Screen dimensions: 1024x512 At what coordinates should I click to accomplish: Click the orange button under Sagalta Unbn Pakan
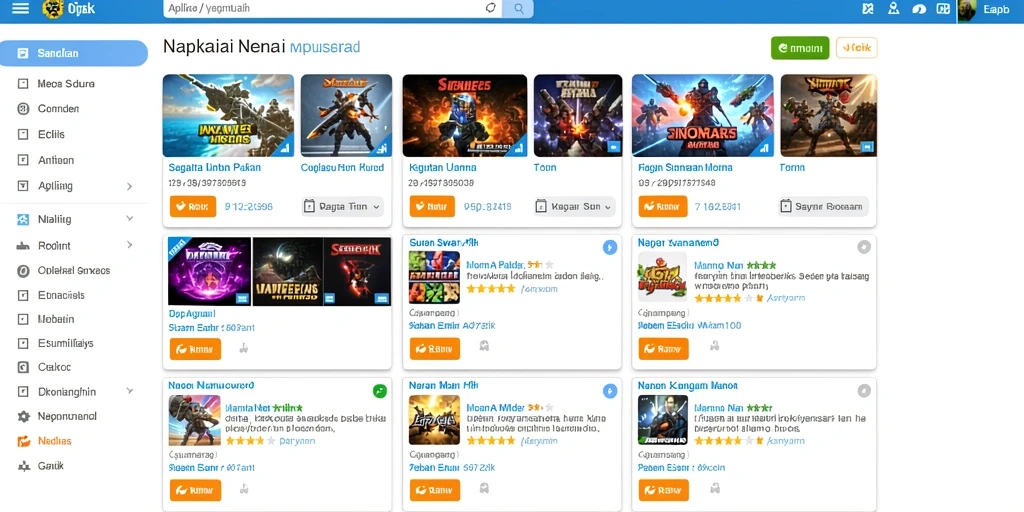(x=193, y=207)
